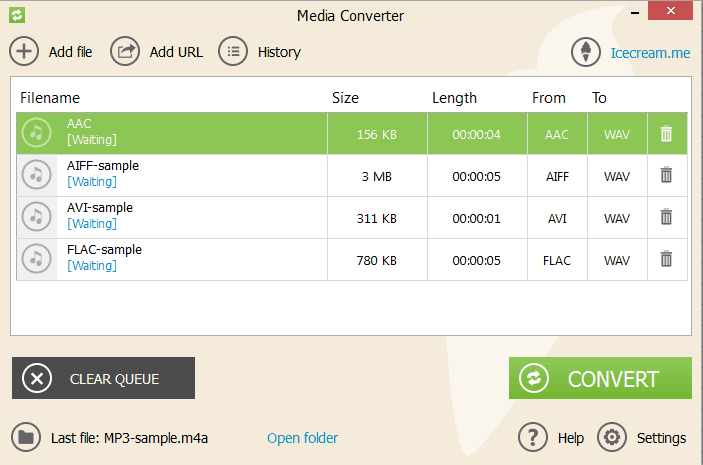The width and height of the screenshot is (703, 465).
Task: Click the History label
Action: point(279,52)
